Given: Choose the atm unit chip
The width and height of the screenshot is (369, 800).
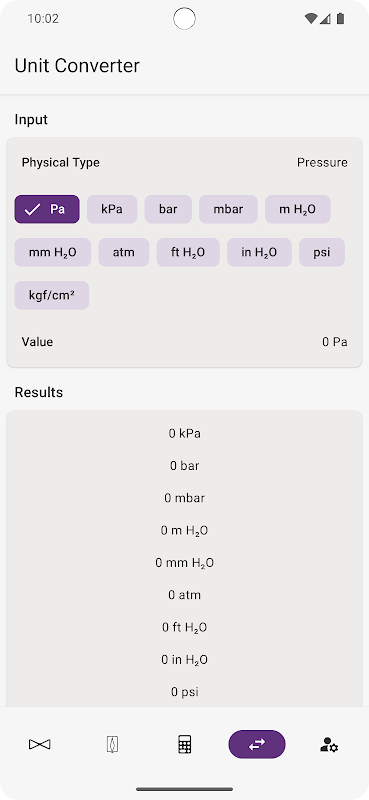Looking at the screenshot, I should pyautogui.click(x=124, y=252).
